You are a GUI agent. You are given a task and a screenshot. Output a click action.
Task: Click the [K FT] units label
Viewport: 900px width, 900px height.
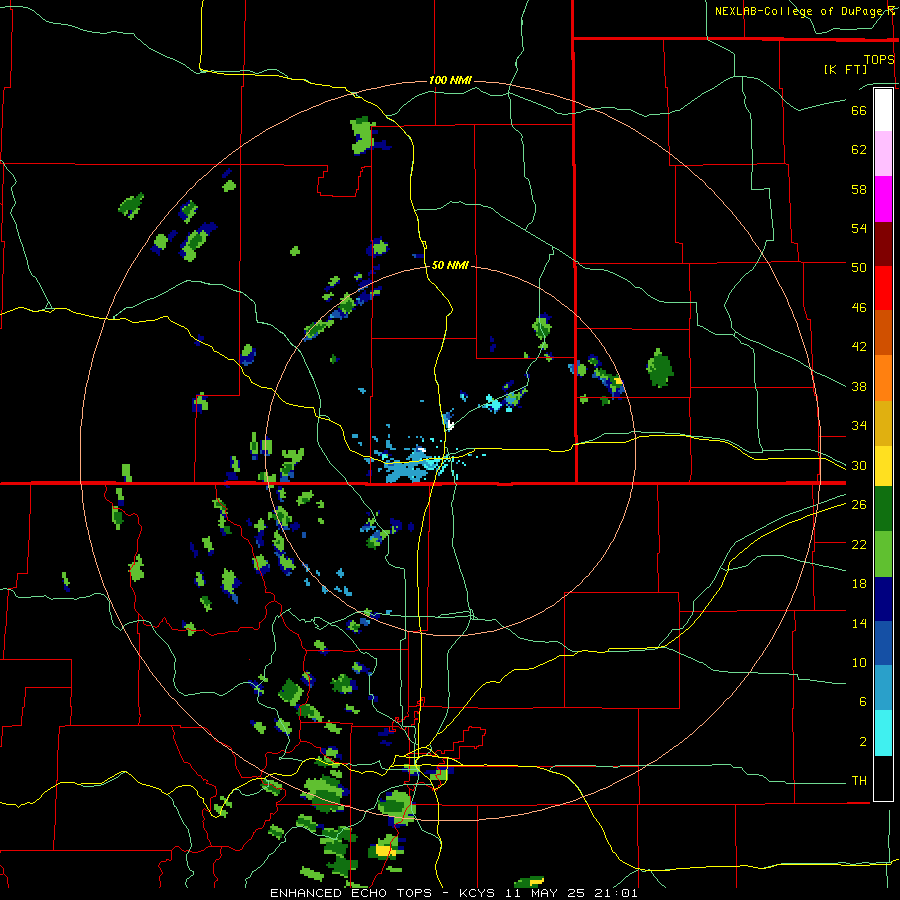(845, 69)
